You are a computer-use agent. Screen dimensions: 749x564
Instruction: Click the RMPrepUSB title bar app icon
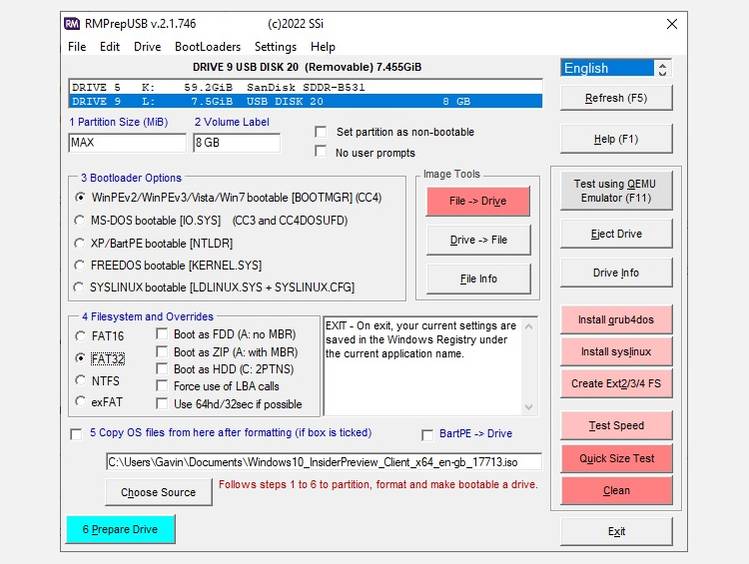[x=72, y=24]
